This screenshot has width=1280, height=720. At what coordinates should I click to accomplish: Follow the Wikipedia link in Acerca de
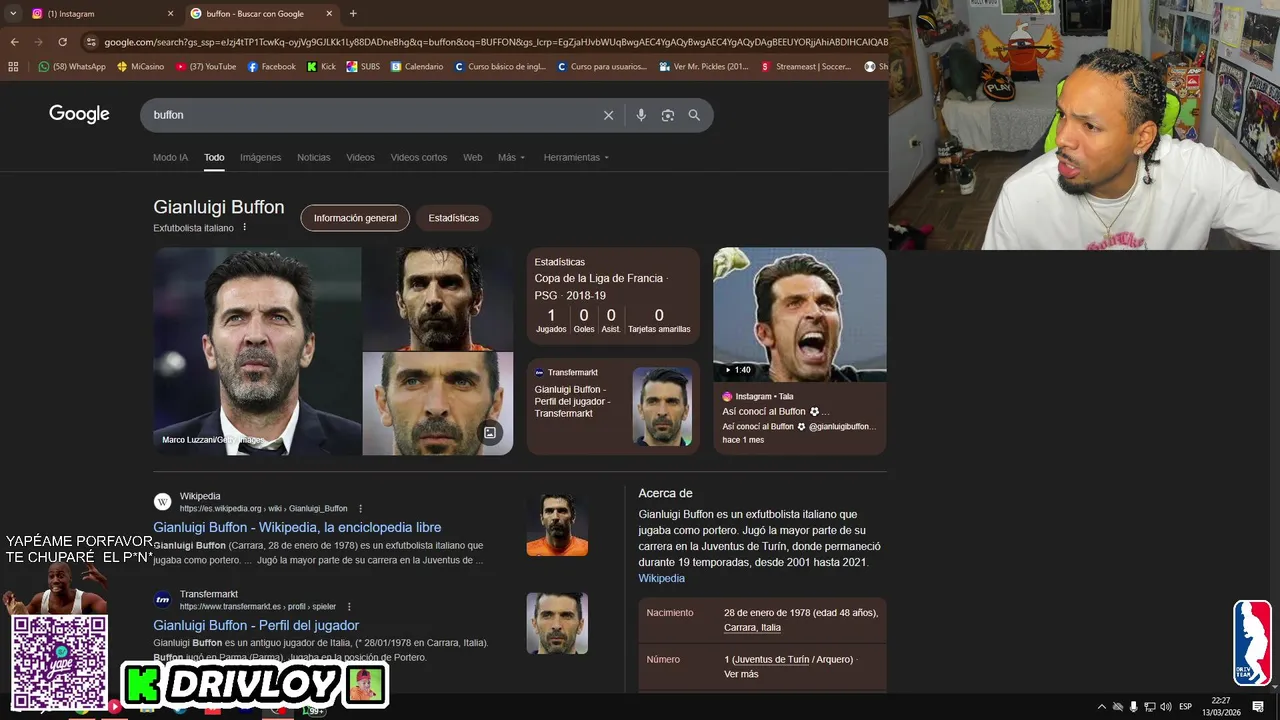click(662, 578)
